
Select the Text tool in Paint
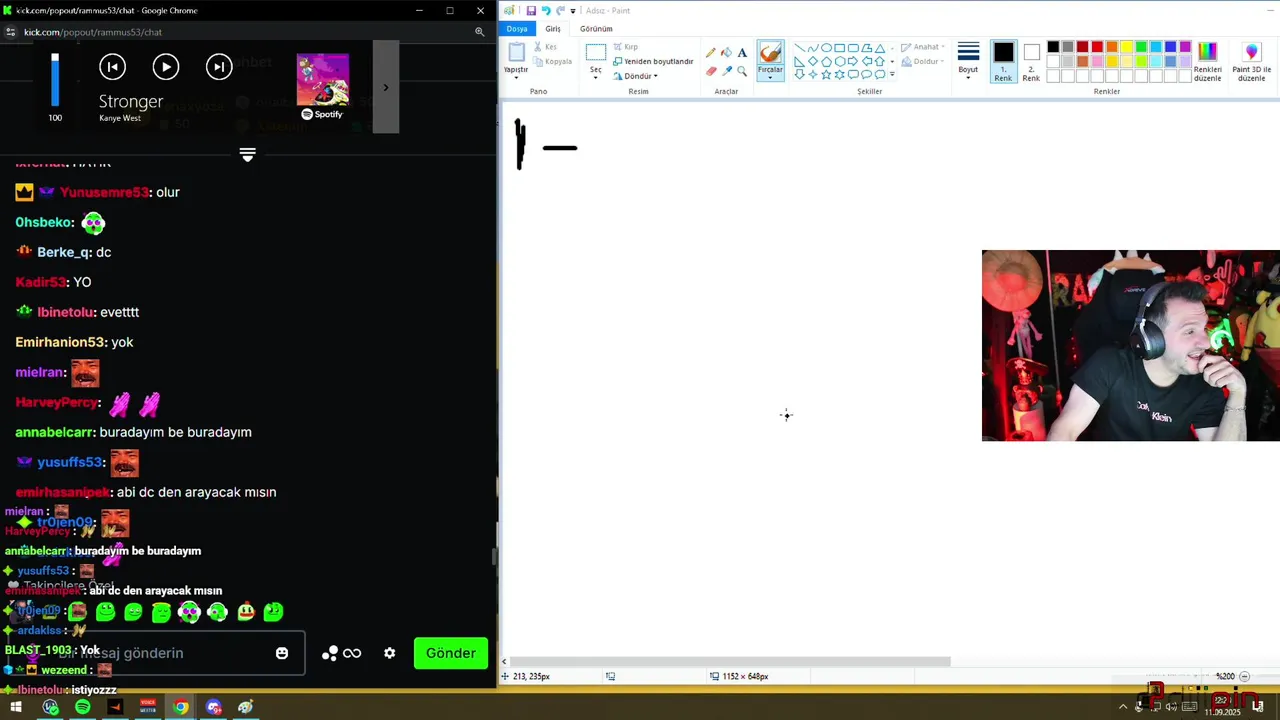[742, 53]
